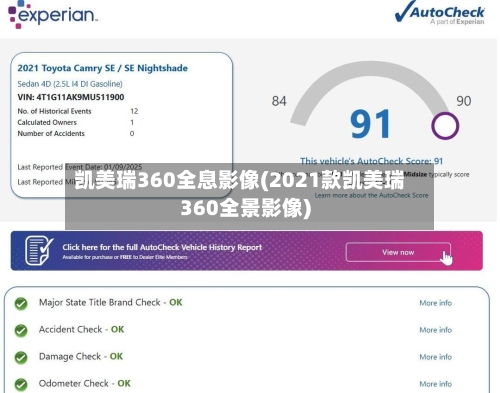Click Odometer Check - OK text
Screen dimensions: 500x393
pyautogui.click(x=85, y=383)
